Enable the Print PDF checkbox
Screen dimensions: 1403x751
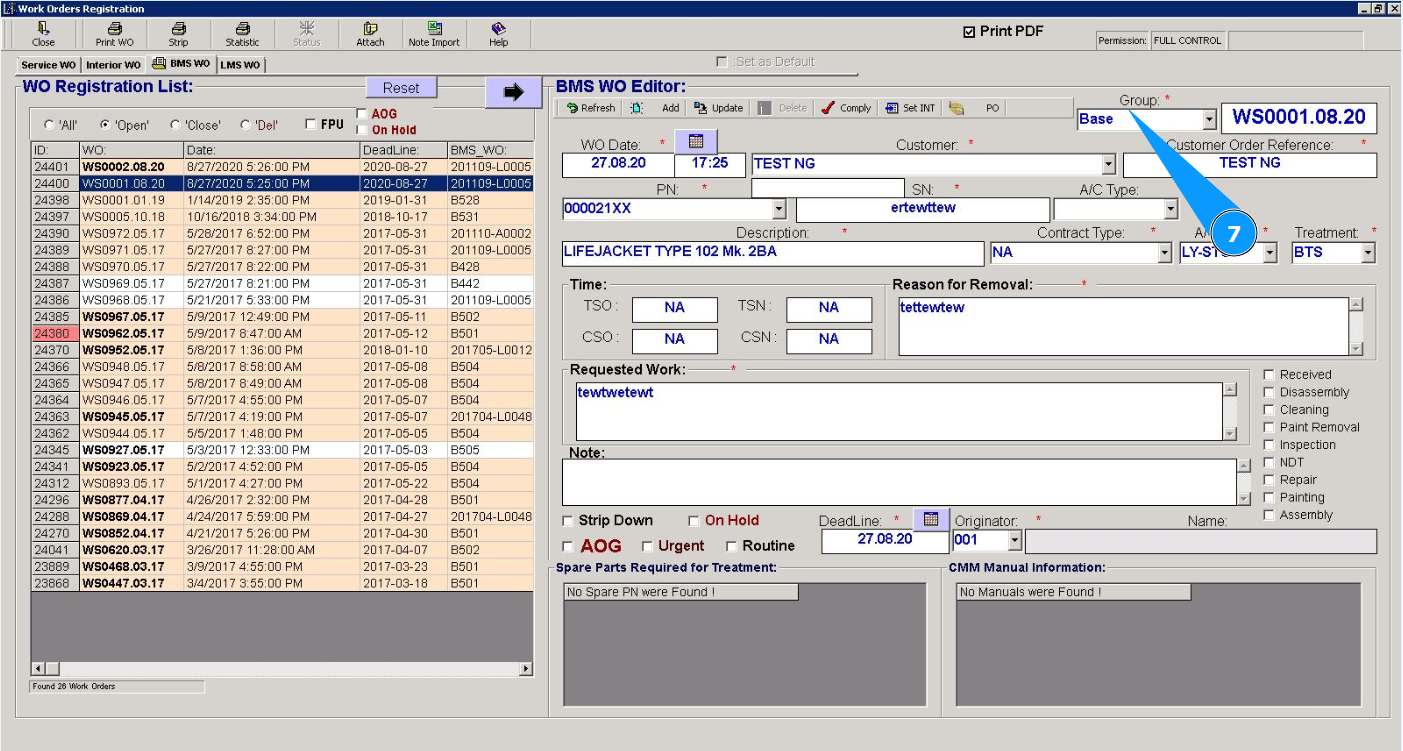[968, 32]
